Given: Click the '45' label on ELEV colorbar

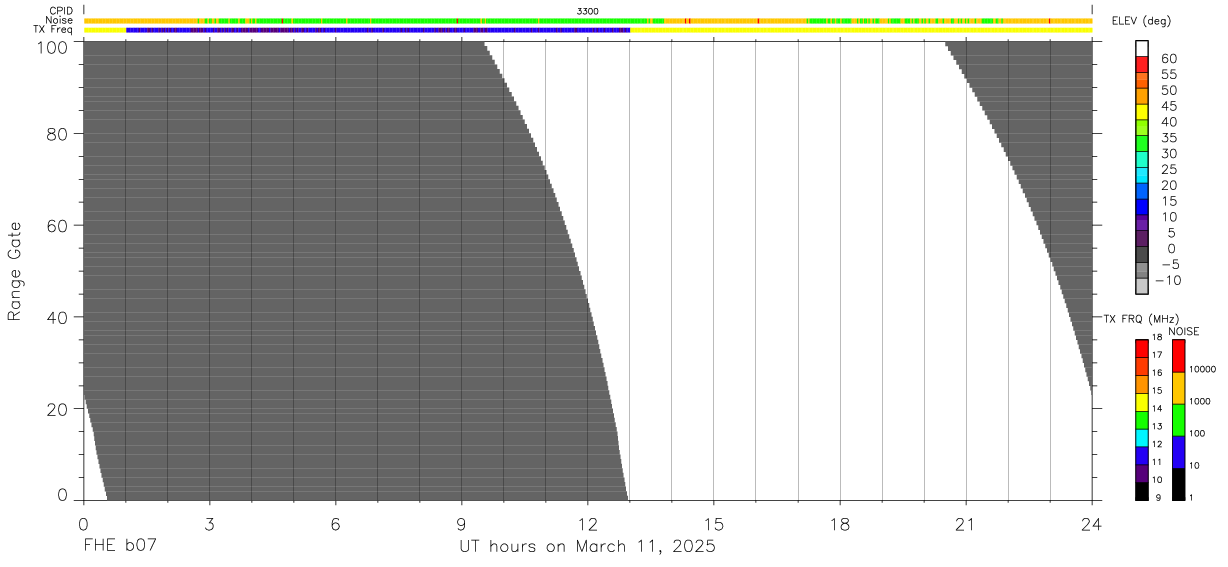Looking at the screenshot, I should click(1168, 106).
